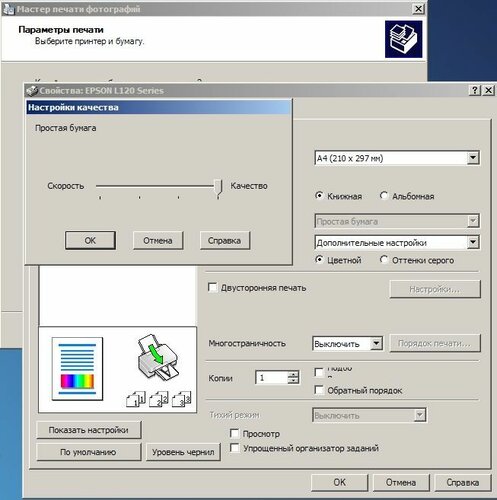Increase copies with the spinner up arrow
This screenshot has width=497, height=500.
click(x=293, y=374)
